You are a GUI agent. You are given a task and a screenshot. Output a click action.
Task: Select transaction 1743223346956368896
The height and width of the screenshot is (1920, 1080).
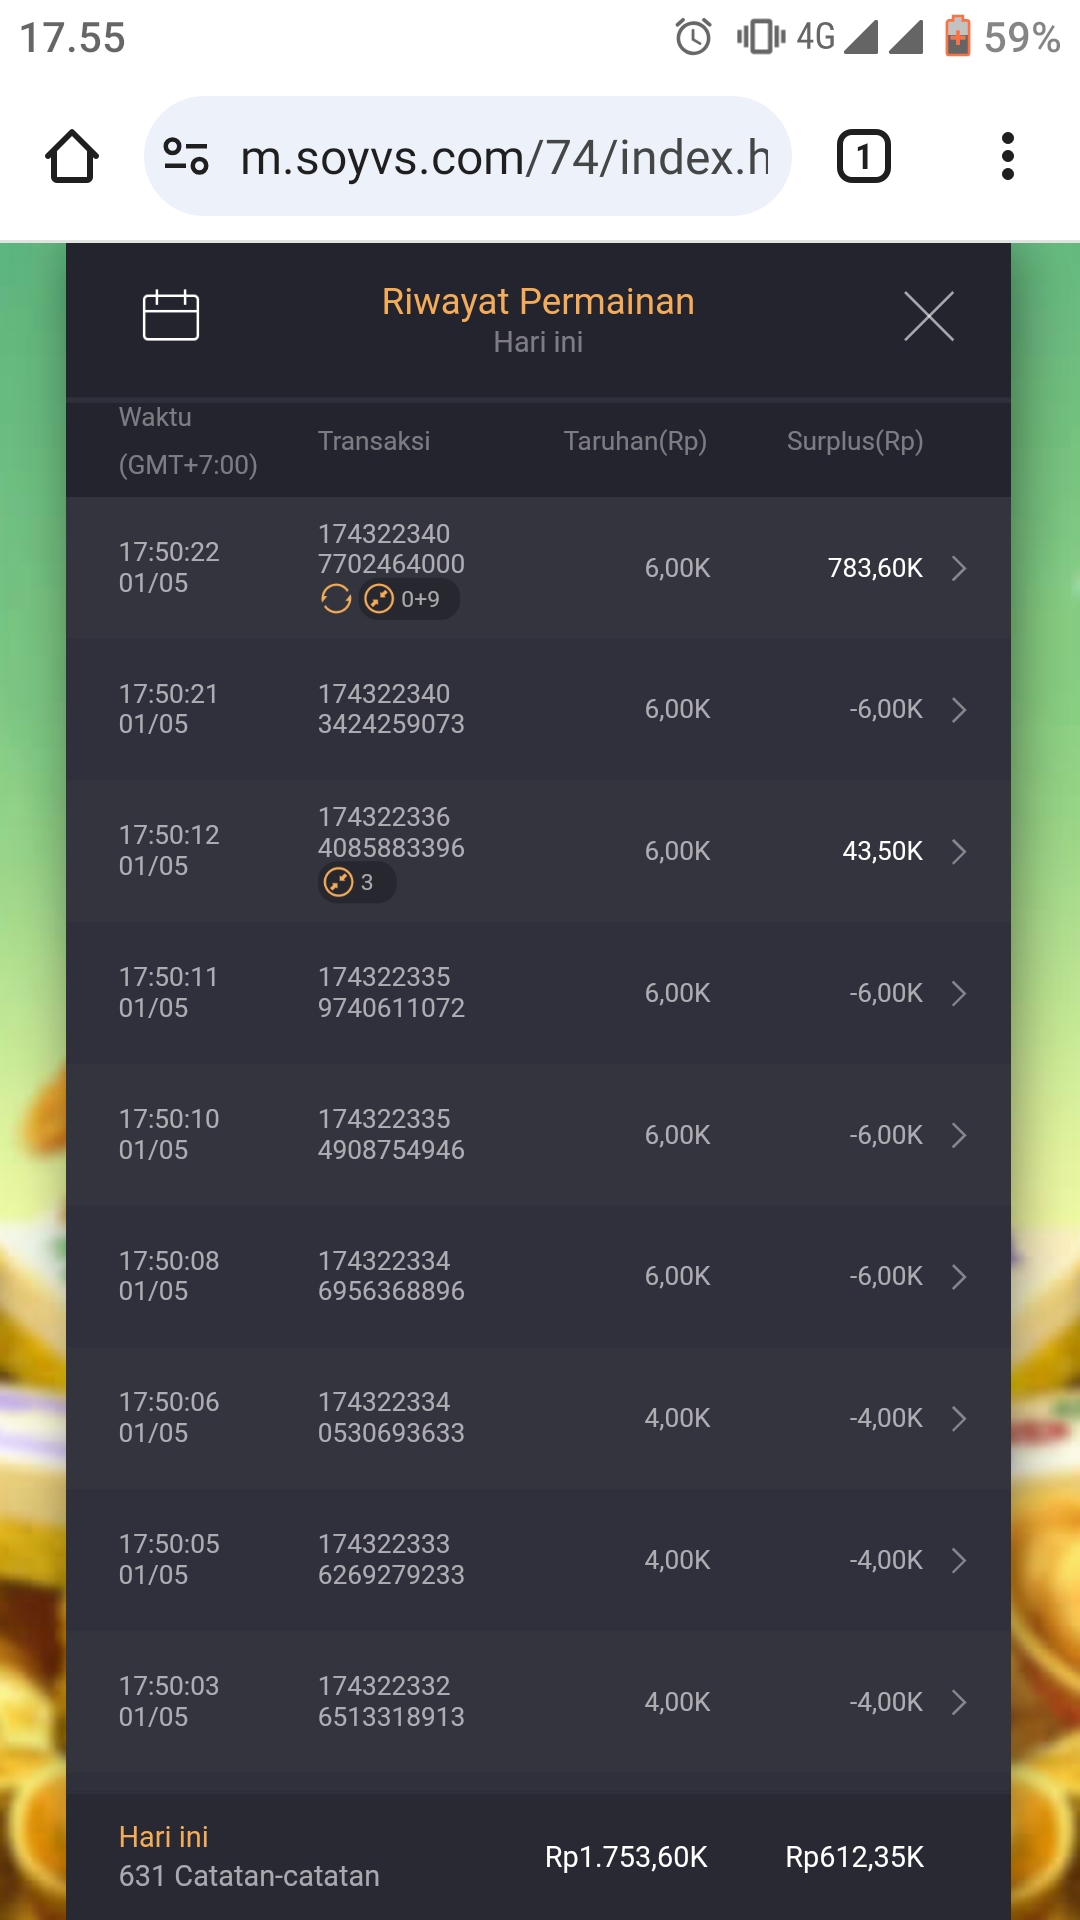(x=391, y=1276)
